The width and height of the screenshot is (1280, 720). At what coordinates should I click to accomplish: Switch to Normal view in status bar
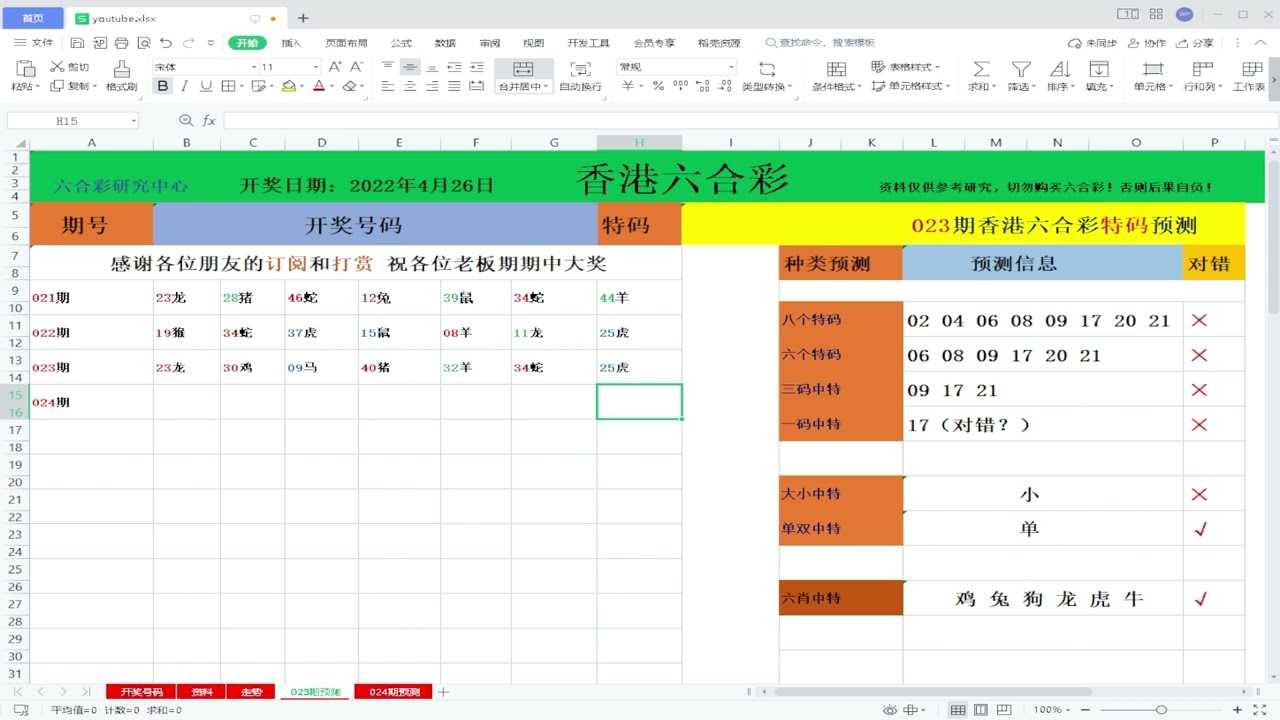point(957,710)
